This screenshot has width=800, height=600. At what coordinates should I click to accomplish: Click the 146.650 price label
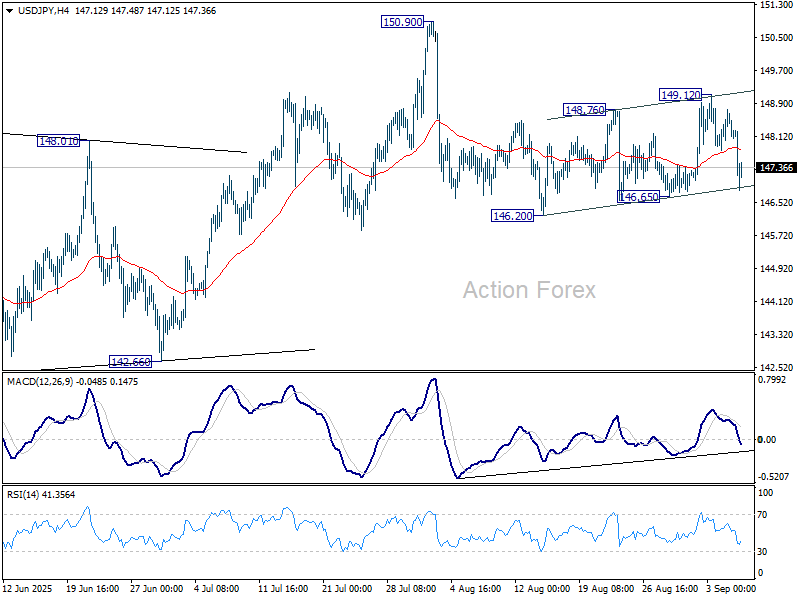coord(638,198)
